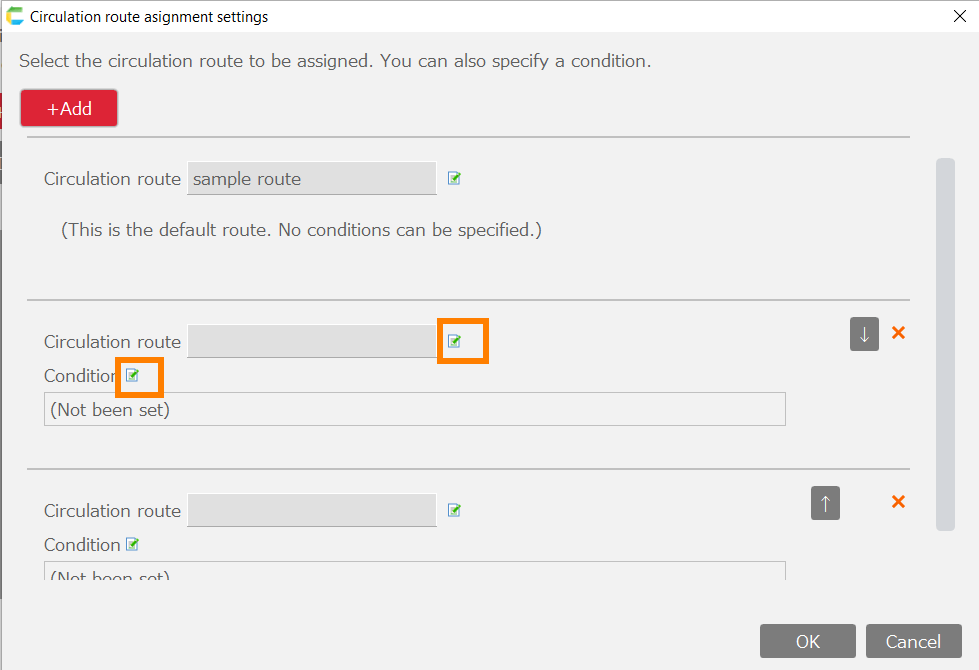
Task: Edit the Condition of the third route
Action: (x=132, y=544)
